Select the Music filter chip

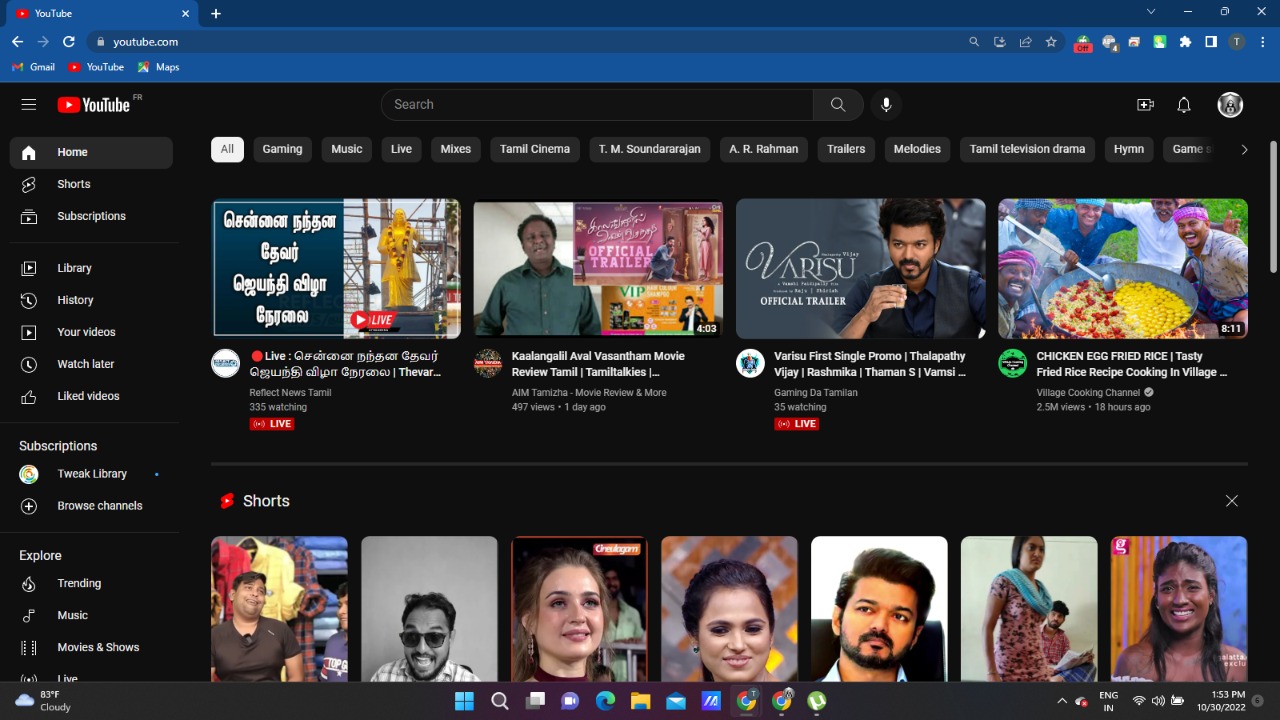coord(347,149)
